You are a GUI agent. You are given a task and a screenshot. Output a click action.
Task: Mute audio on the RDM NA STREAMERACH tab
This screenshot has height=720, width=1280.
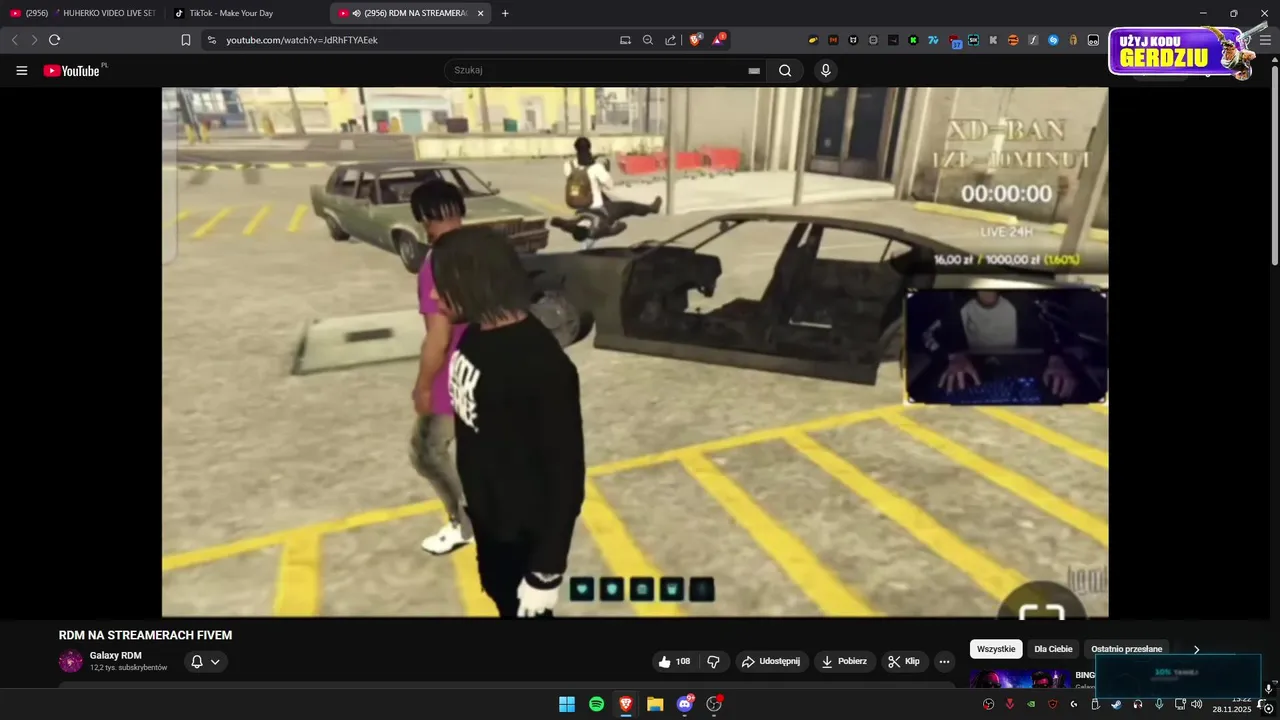(357, 13)
